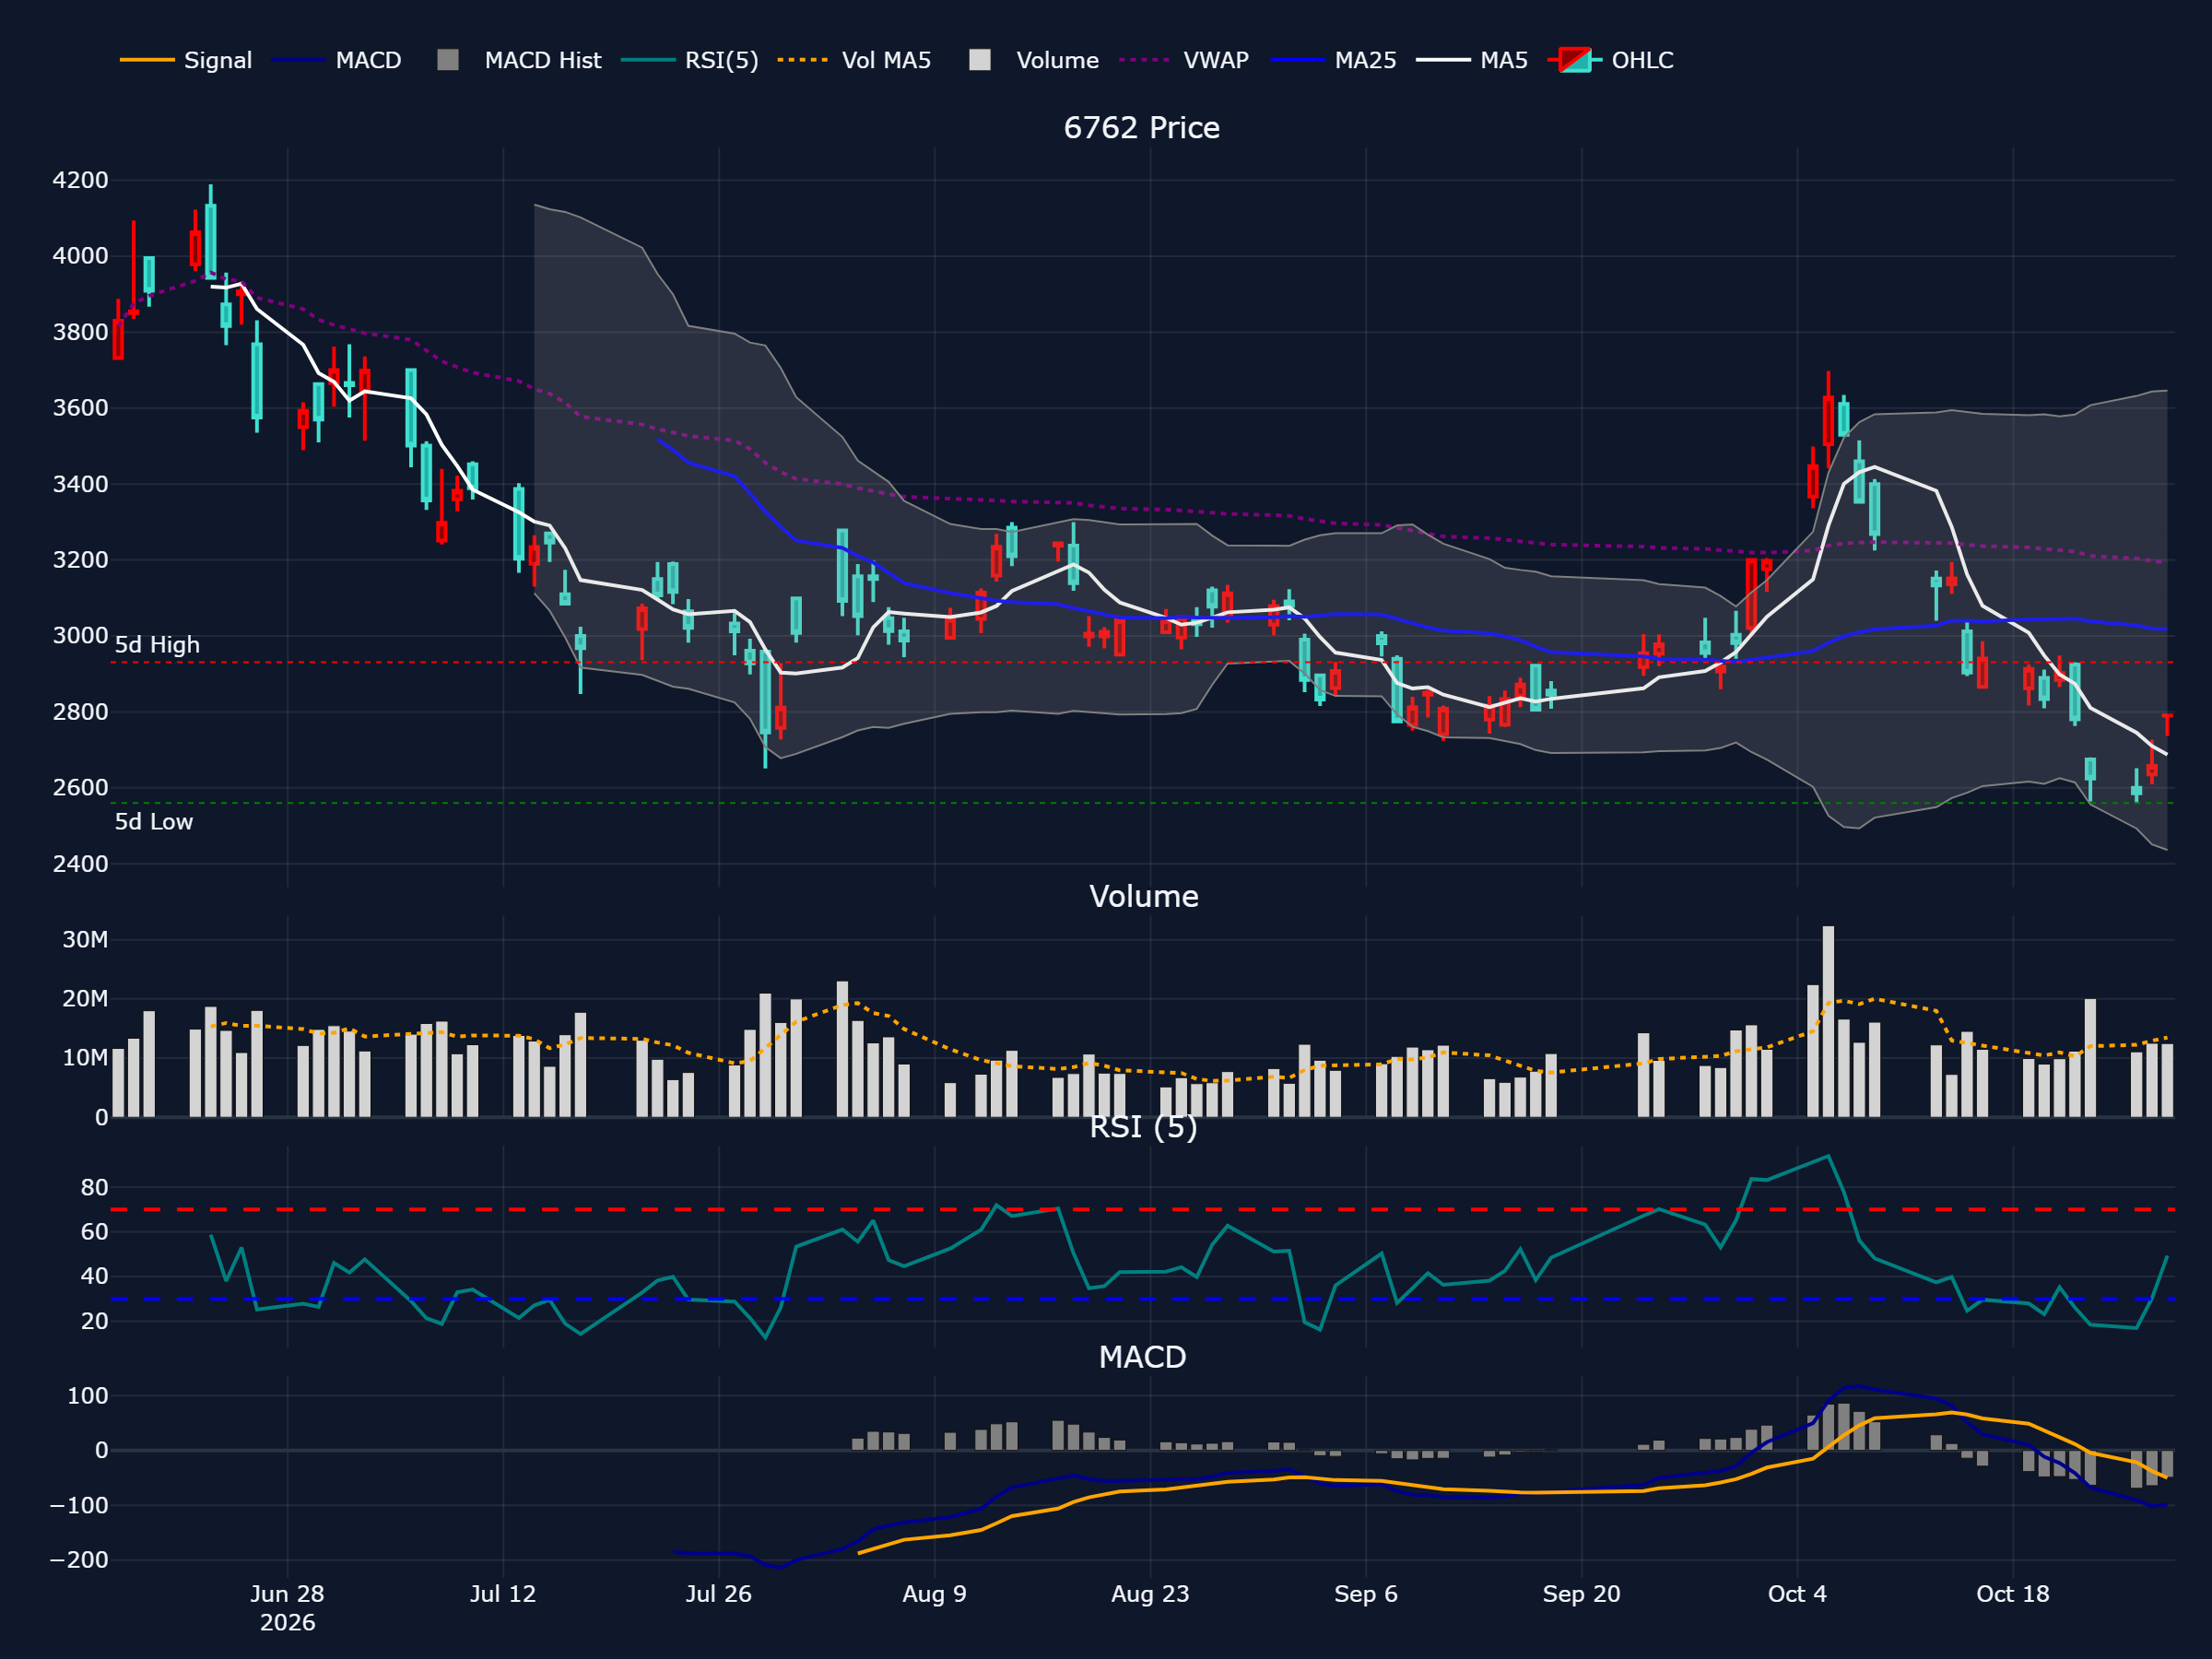Click the 'Aug 9' x-axis date label
This screenshot has height=1659, width=2212.
(935, 1594)
